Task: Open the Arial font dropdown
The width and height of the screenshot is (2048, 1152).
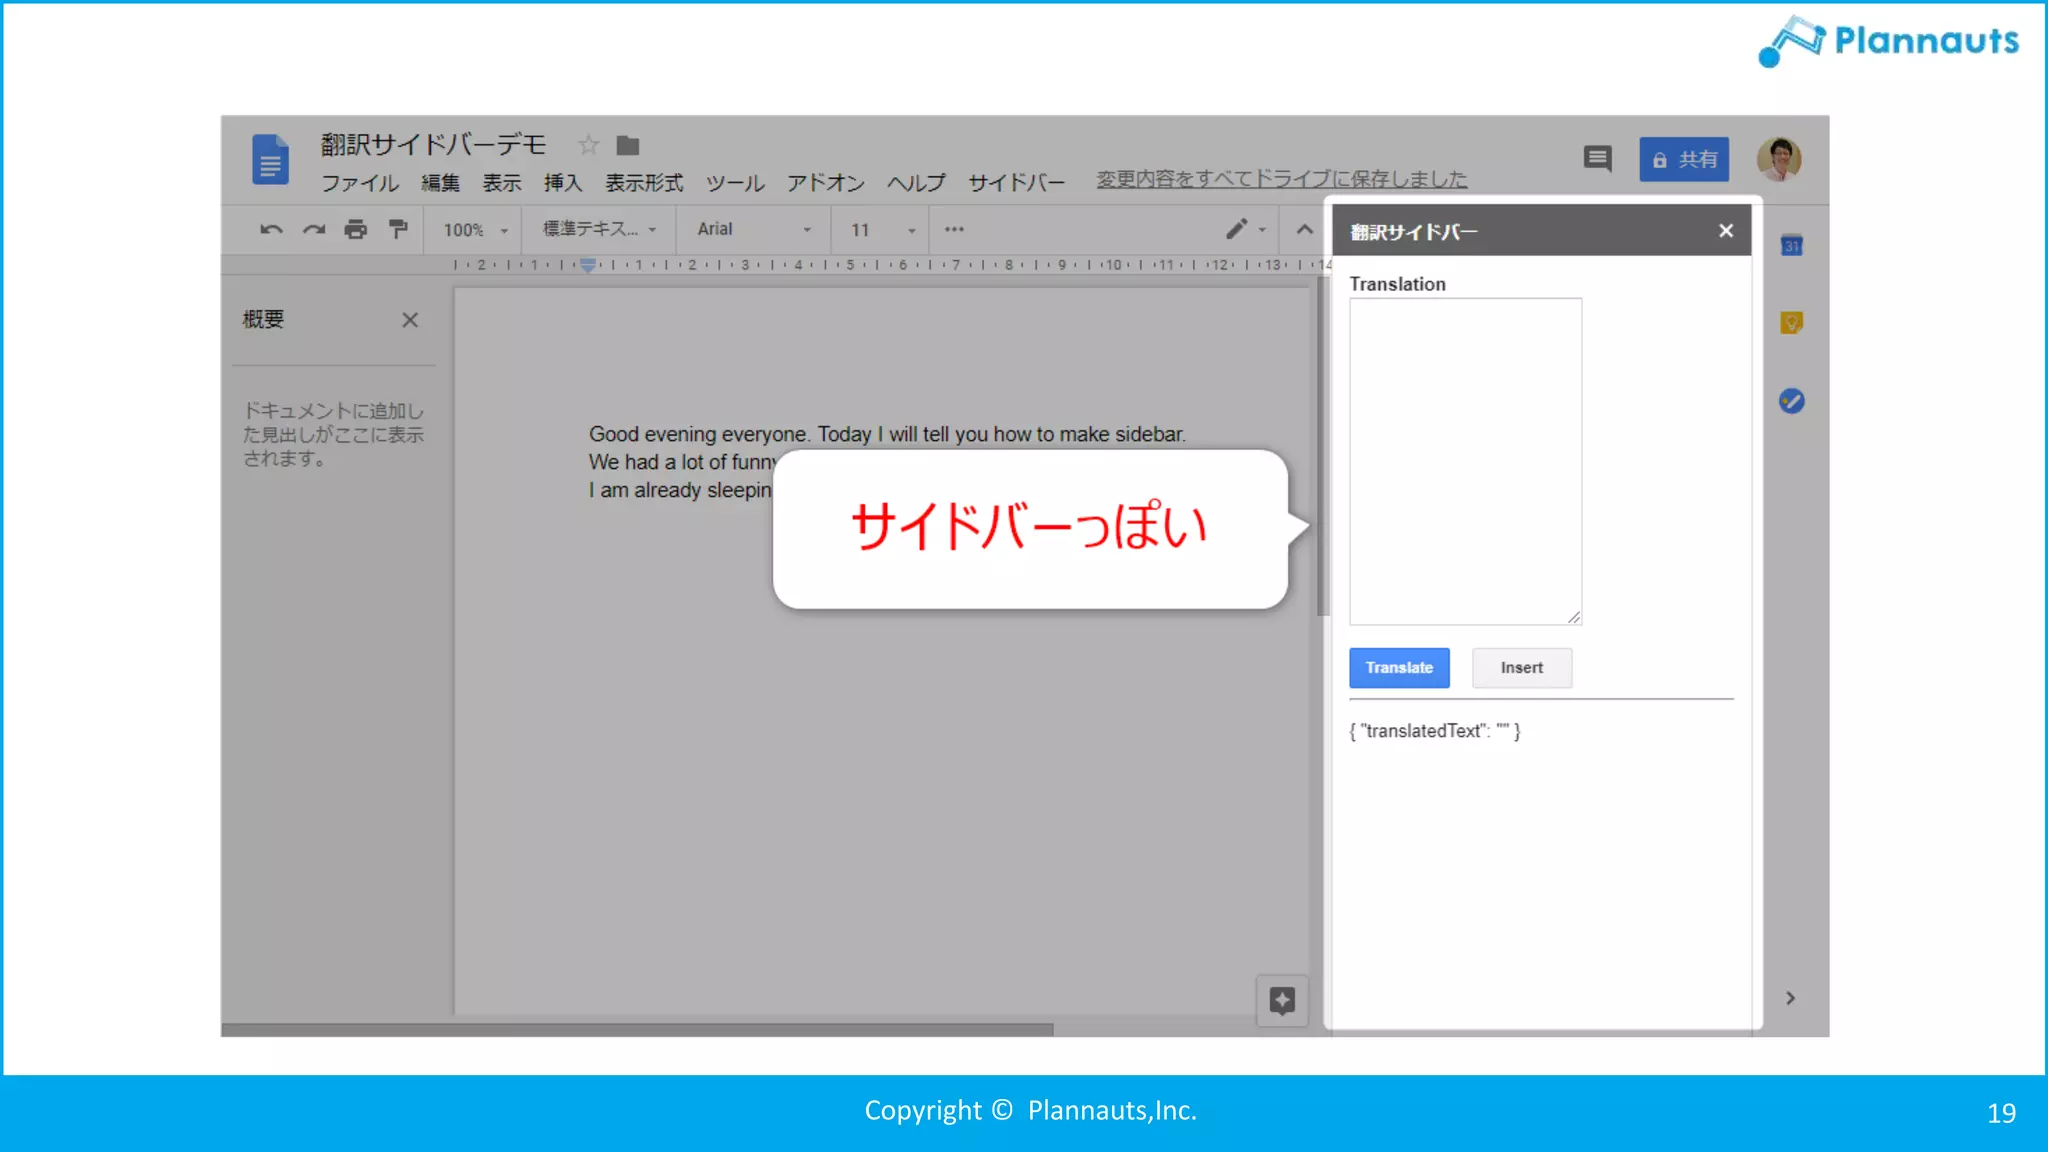Action: pyautogui.click(x=753, y=229)
